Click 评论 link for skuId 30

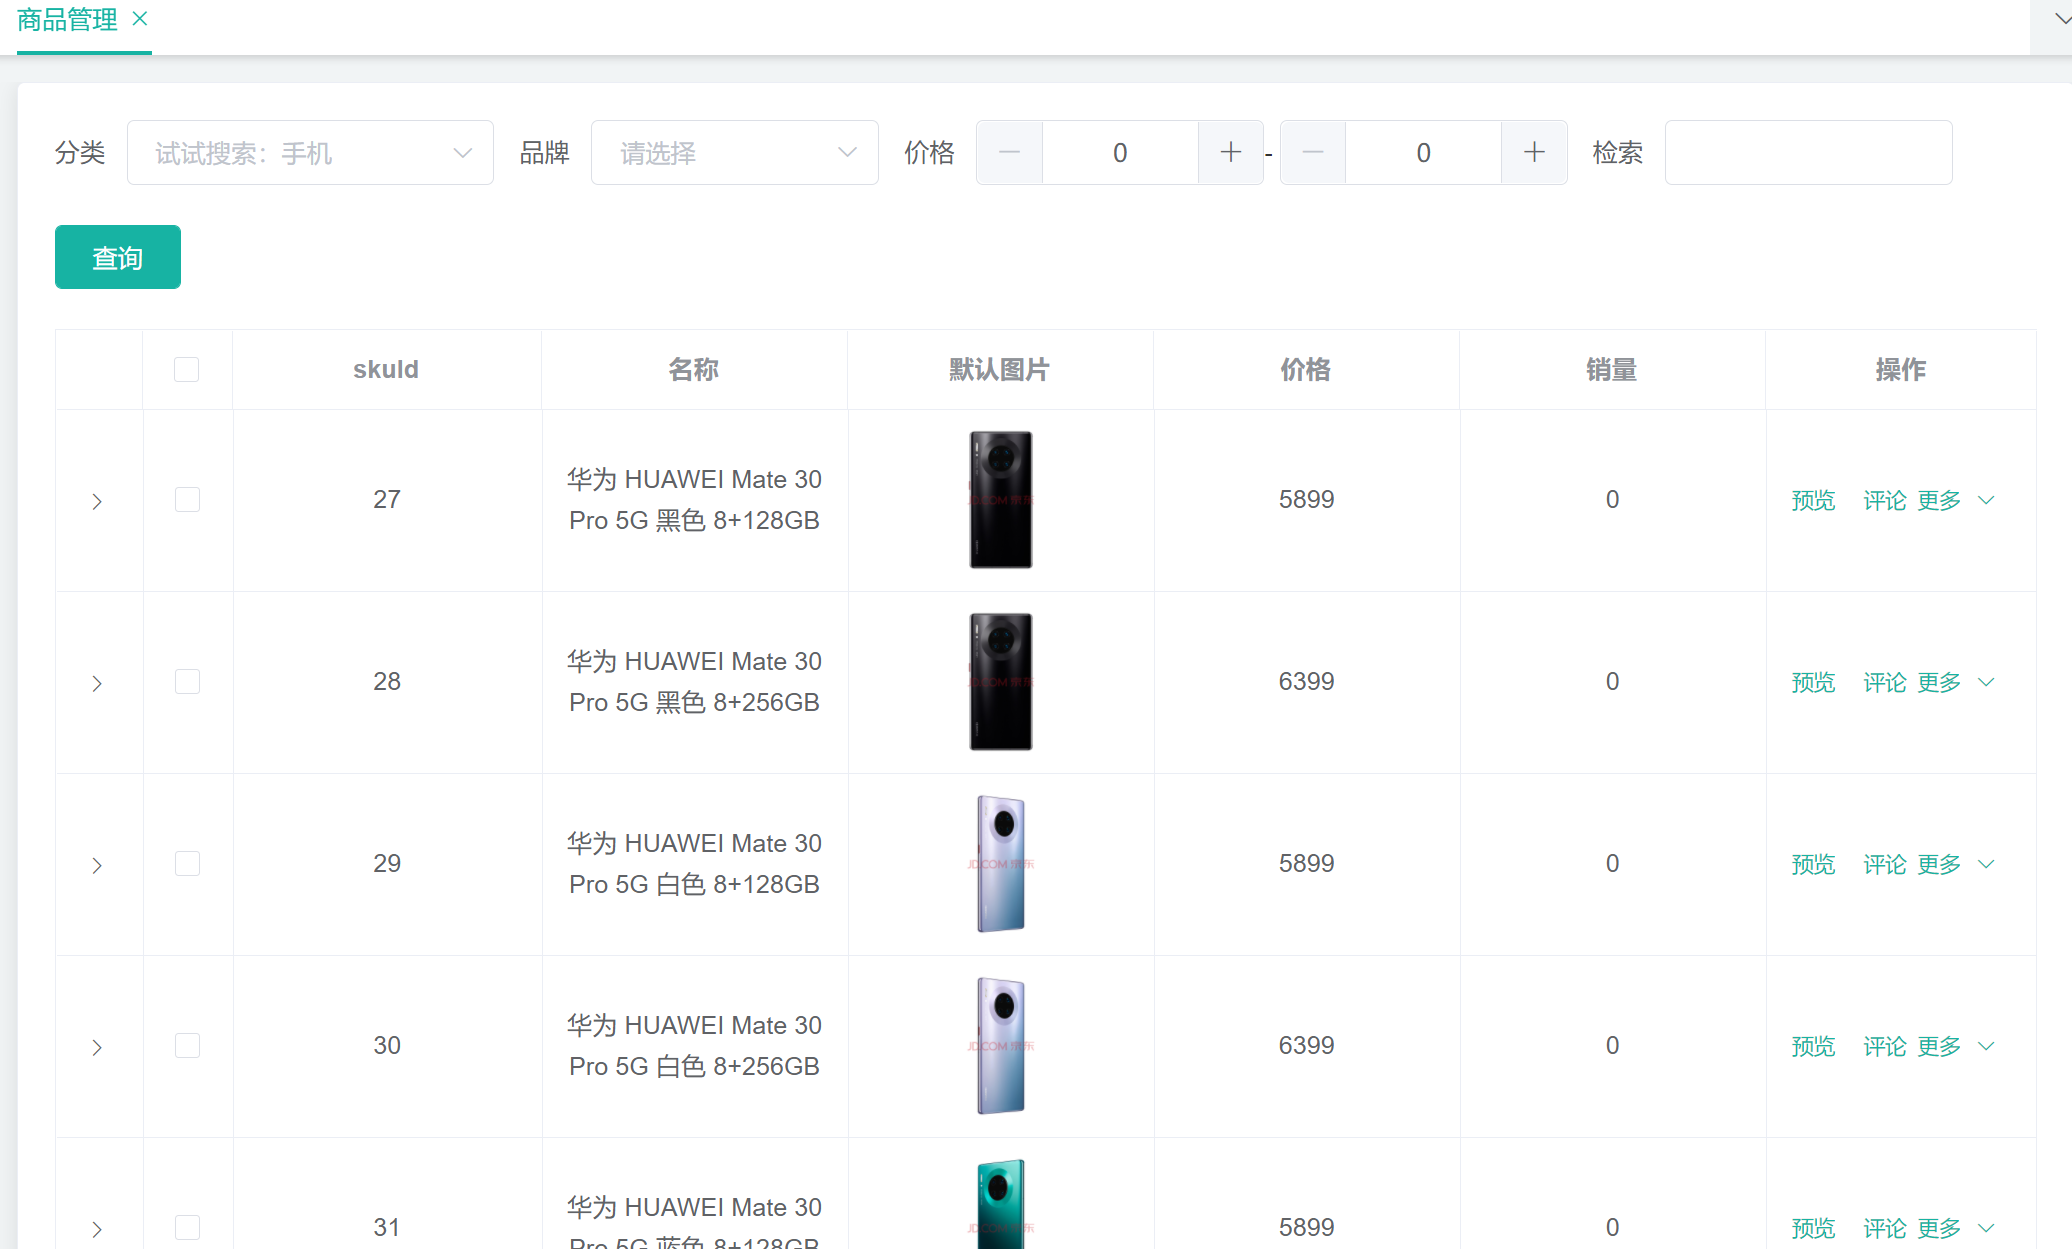[x=1884, y=1046]
